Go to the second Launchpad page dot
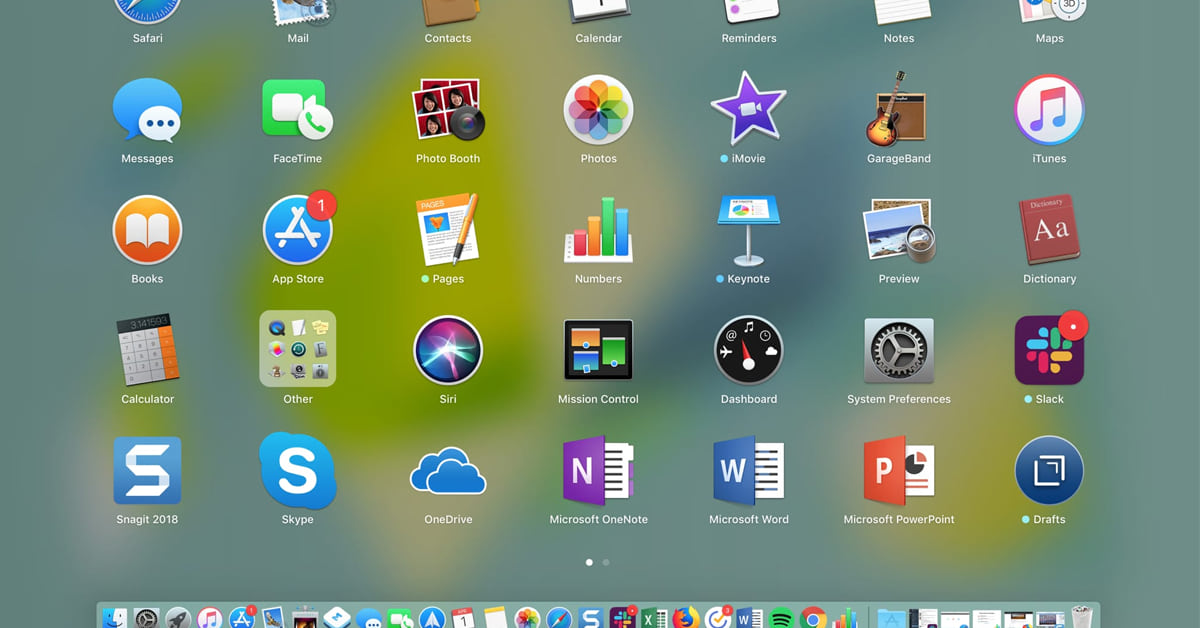The width and height of the screenshot is (1200, 628). click(x=606, y=562)
